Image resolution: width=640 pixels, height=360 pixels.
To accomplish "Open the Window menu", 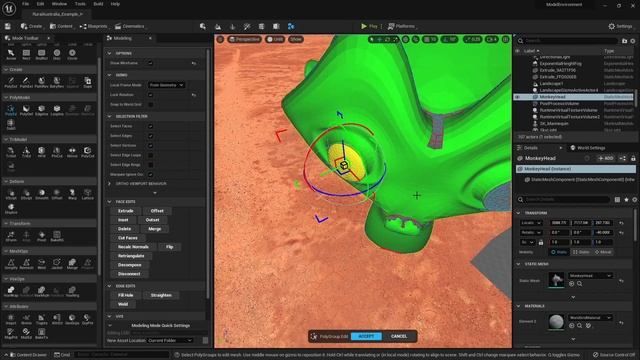I will (x=59, y=4).
